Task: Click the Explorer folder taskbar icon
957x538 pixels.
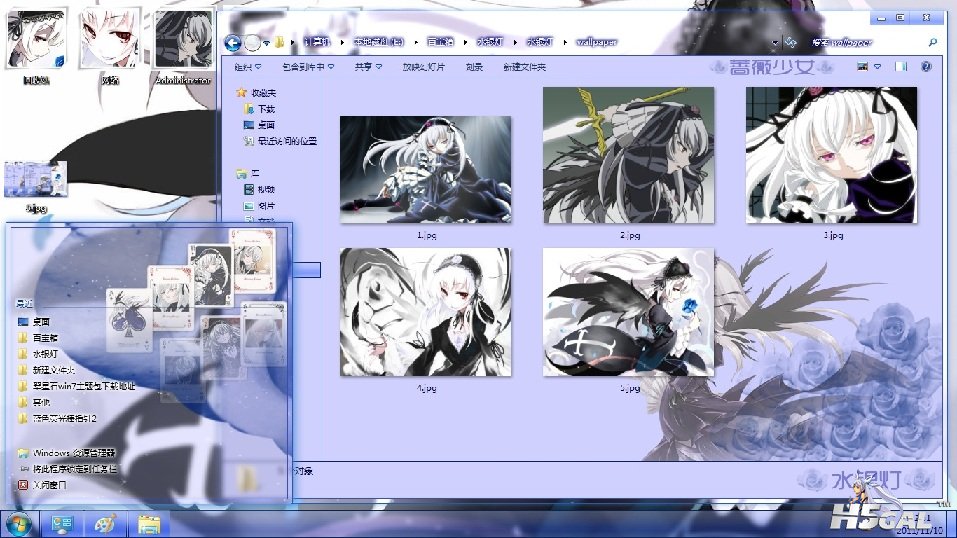Action: [148, 525]
